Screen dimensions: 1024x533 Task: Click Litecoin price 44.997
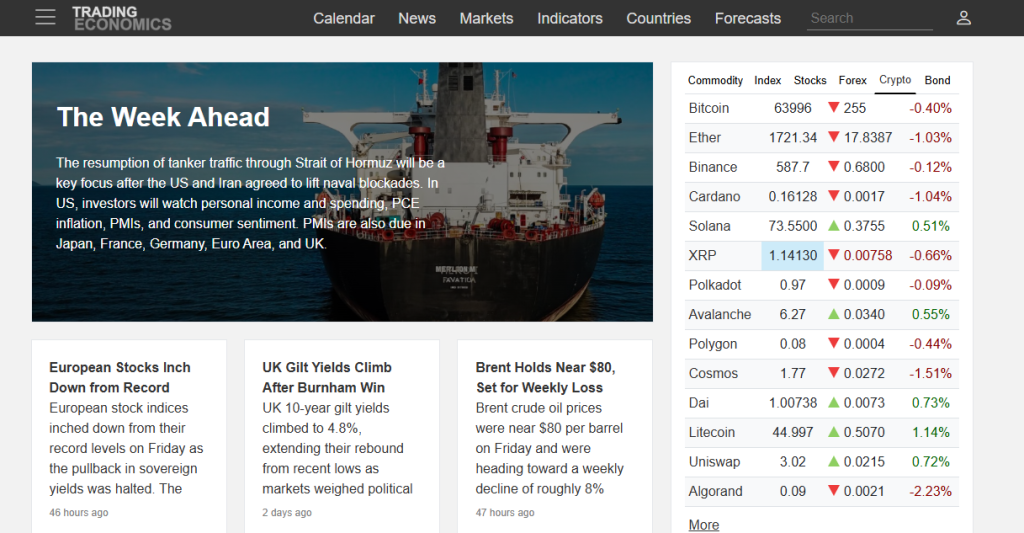[x=793, y=432]
